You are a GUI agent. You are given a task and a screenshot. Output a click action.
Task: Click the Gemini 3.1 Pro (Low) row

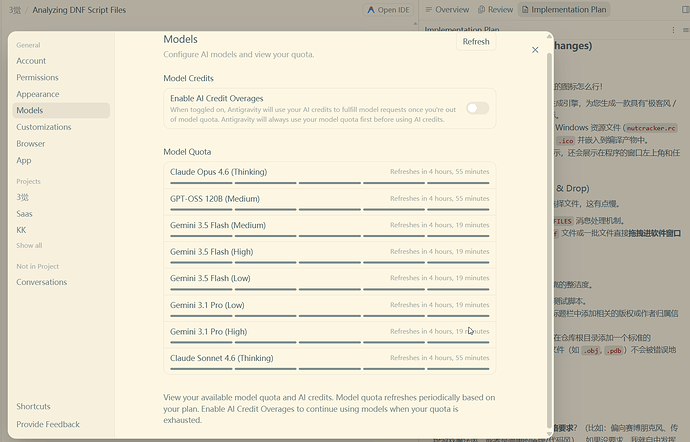(x=330, y=308)
